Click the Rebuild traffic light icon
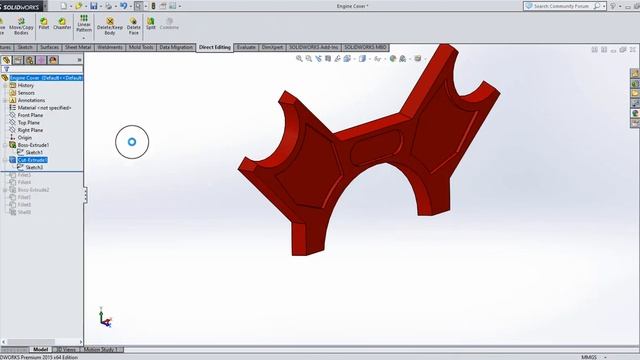640x360 pixels. [x=153, y=6]
